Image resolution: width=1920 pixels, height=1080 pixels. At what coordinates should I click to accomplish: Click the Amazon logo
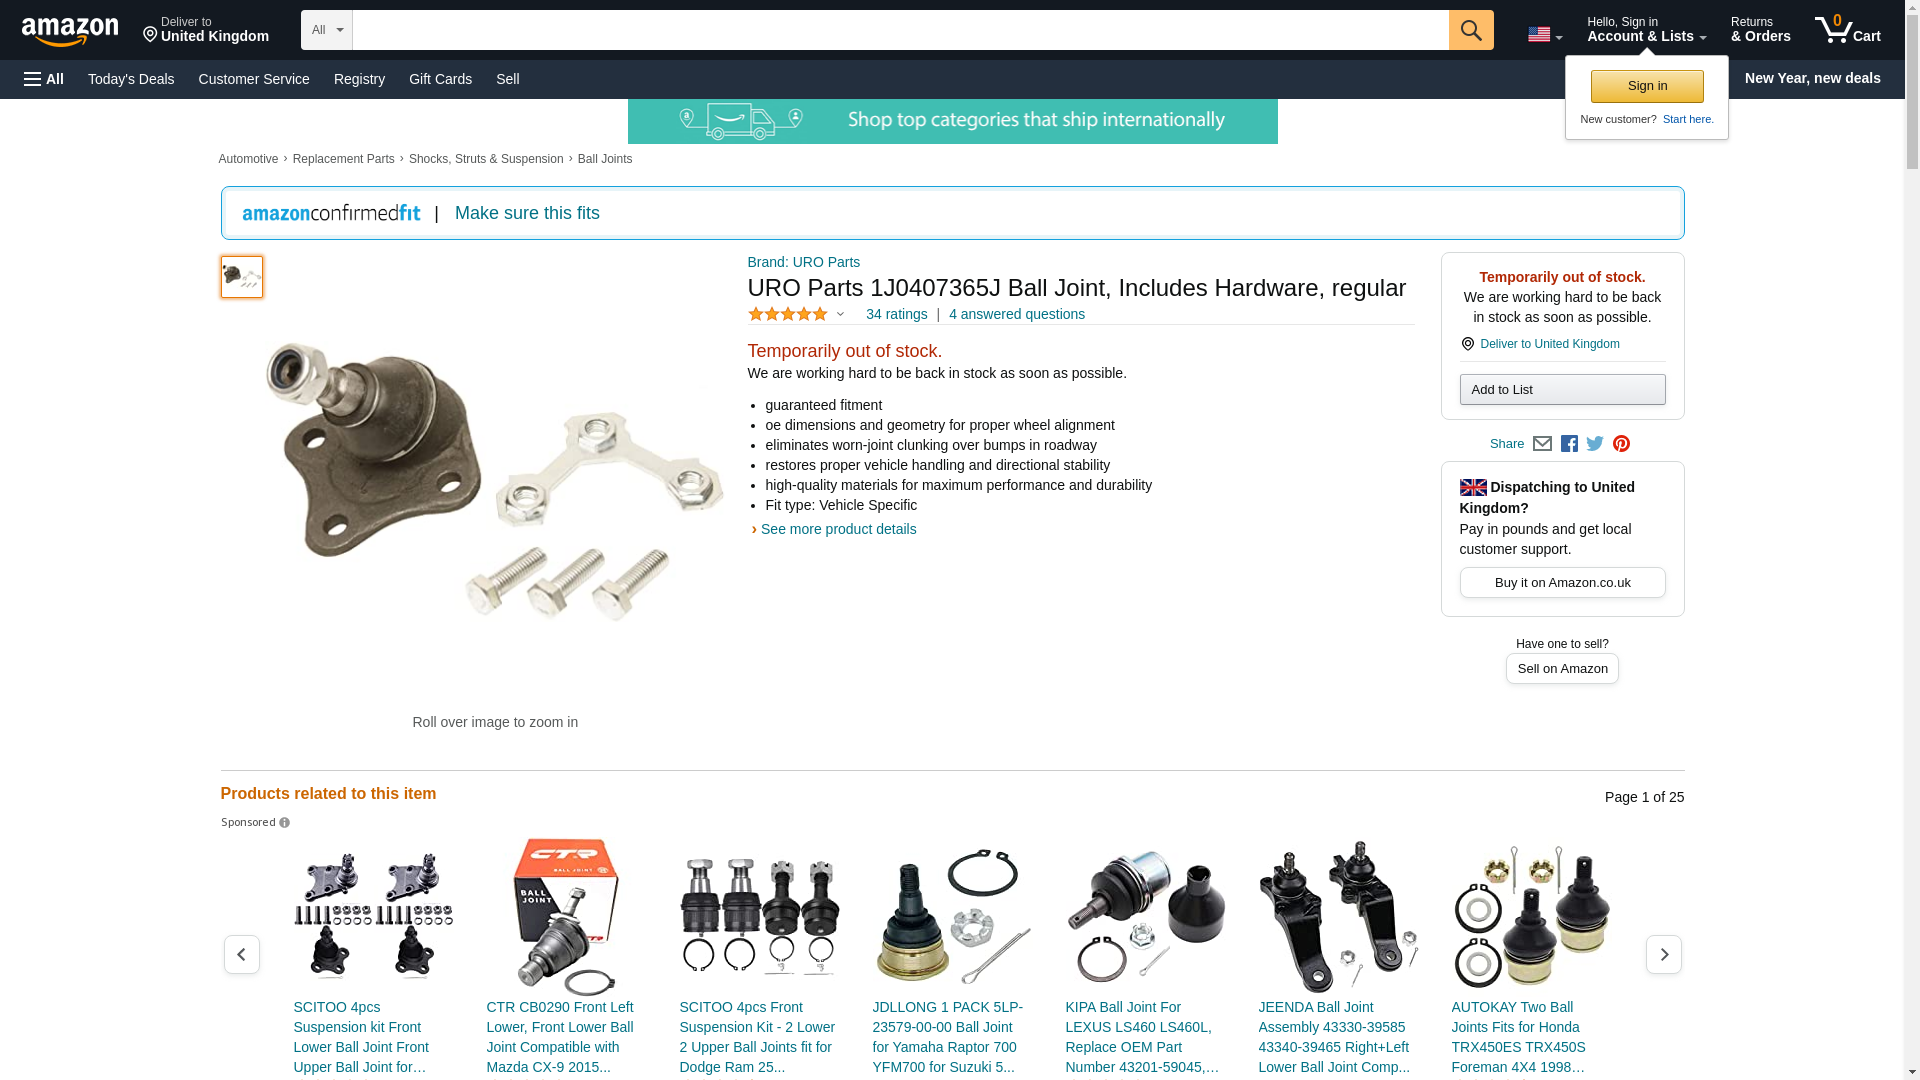[x=70, y=31]
